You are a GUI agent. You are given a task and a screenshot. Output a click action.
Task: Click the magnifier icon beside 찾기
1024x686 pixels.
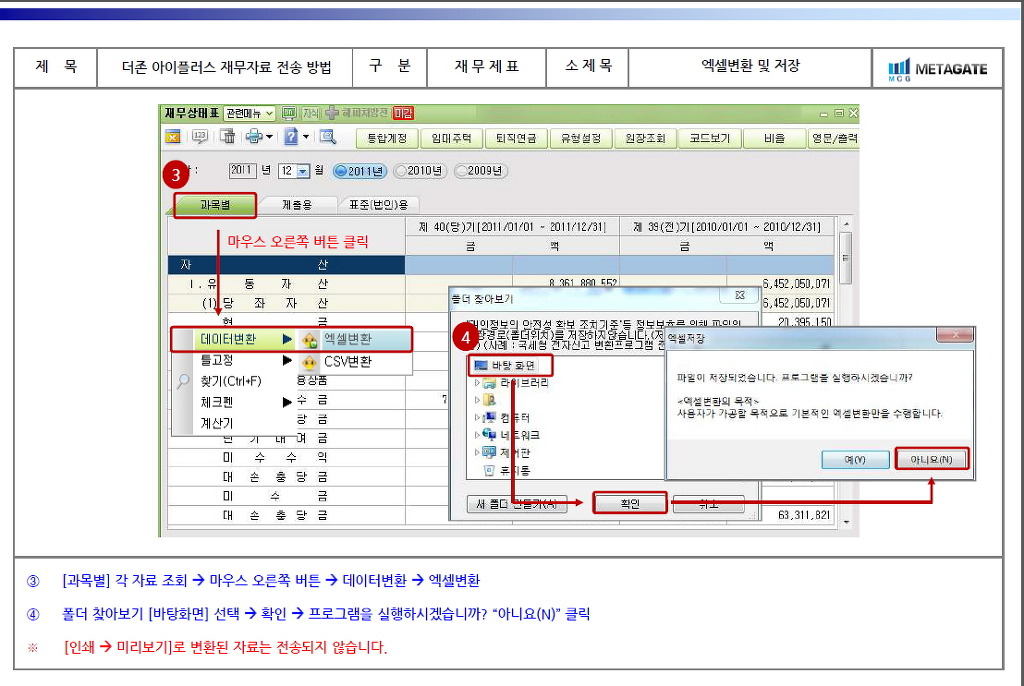click(184, 380)
